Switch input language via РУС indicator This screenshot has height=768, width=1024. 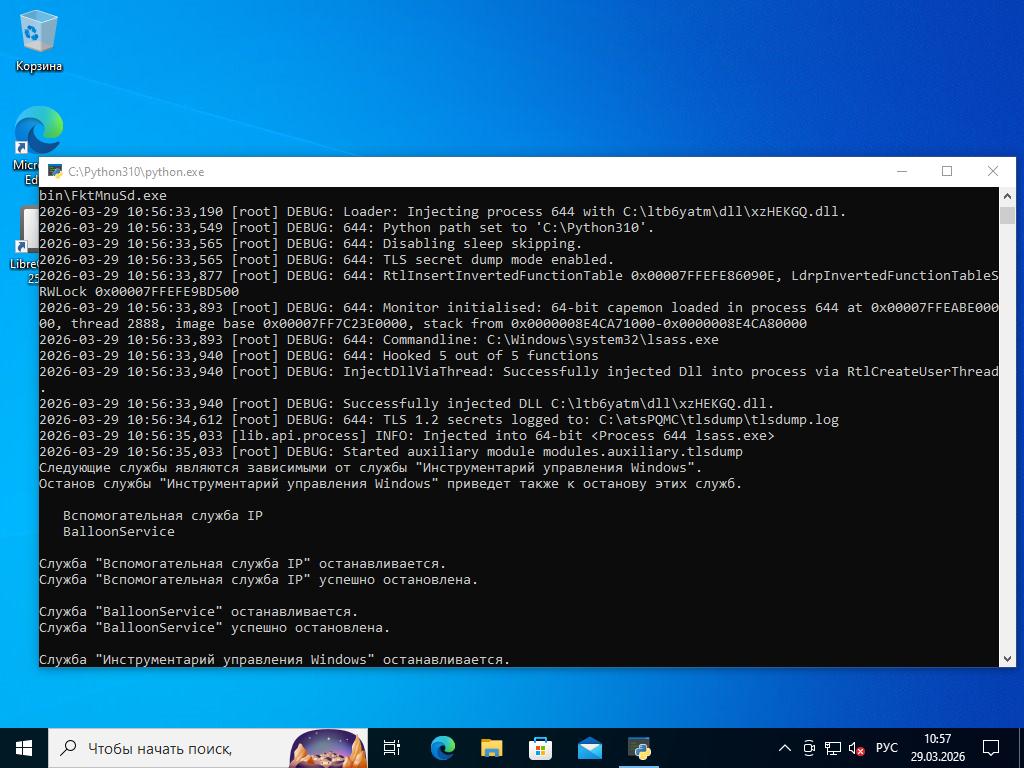click(x=886, y=748)
